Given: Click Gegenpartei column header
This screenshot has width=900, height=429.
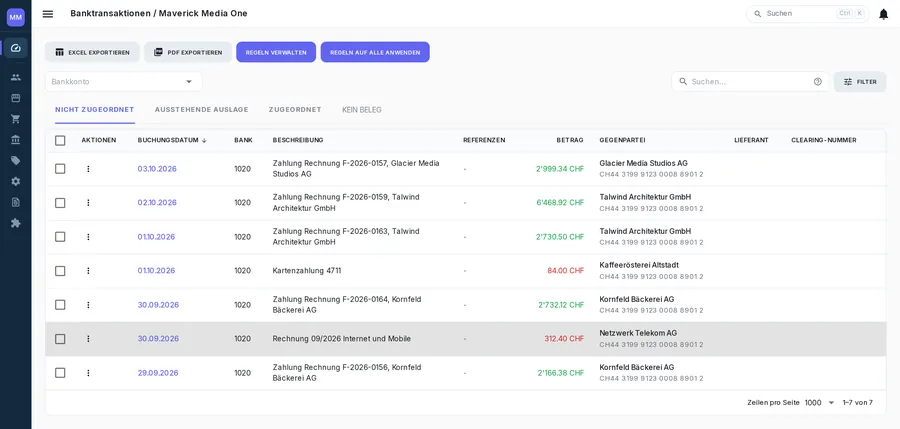Looking at the screenshot, I should point(623,140).
